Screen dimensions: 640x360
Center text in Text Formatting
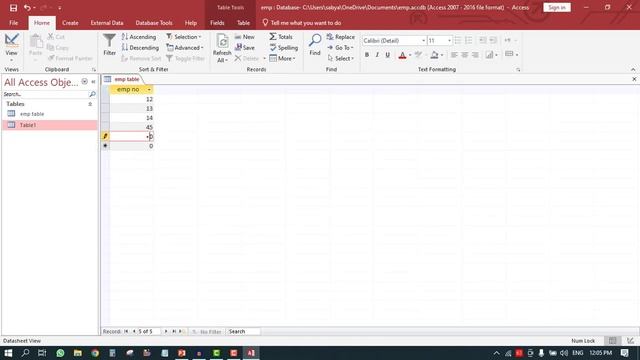click(x=464, y=55)
